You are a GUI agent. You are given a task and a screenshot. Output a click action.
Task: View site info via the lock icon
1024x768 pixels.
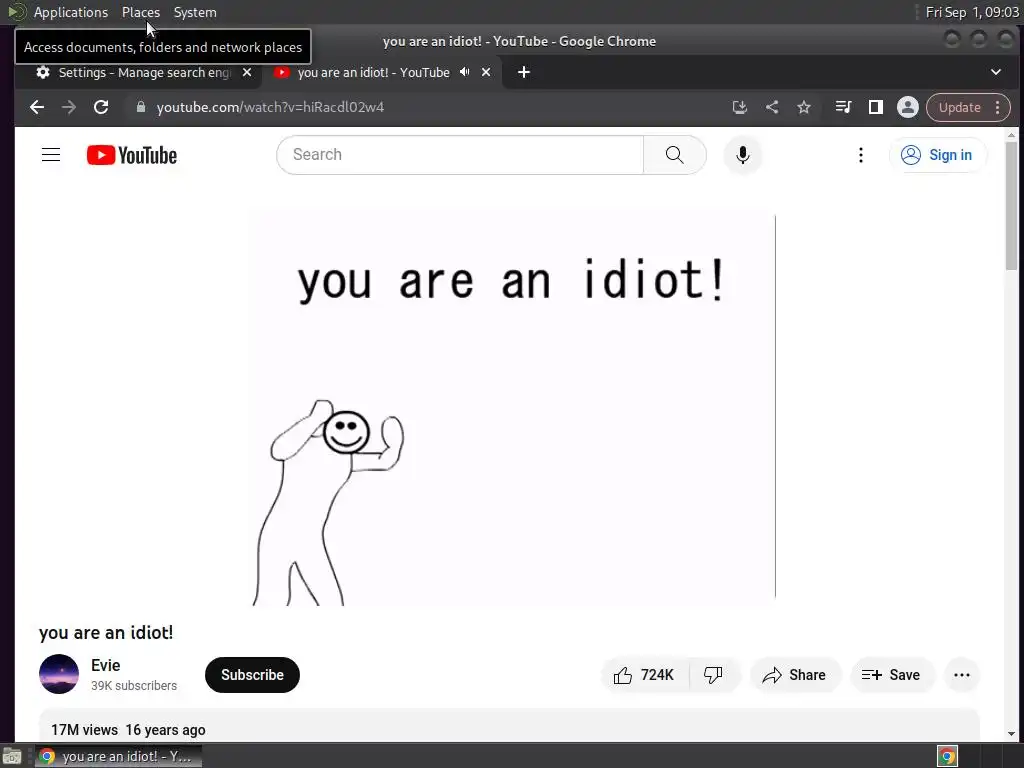(x=140, y=107)
